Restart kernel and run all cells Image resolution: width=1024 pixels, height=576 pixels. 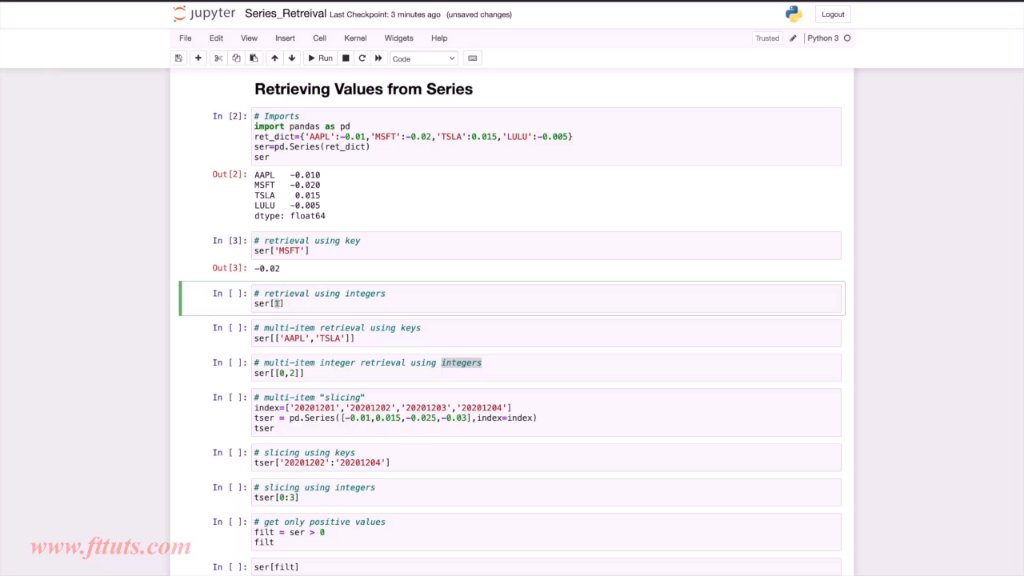pos(378,58)
